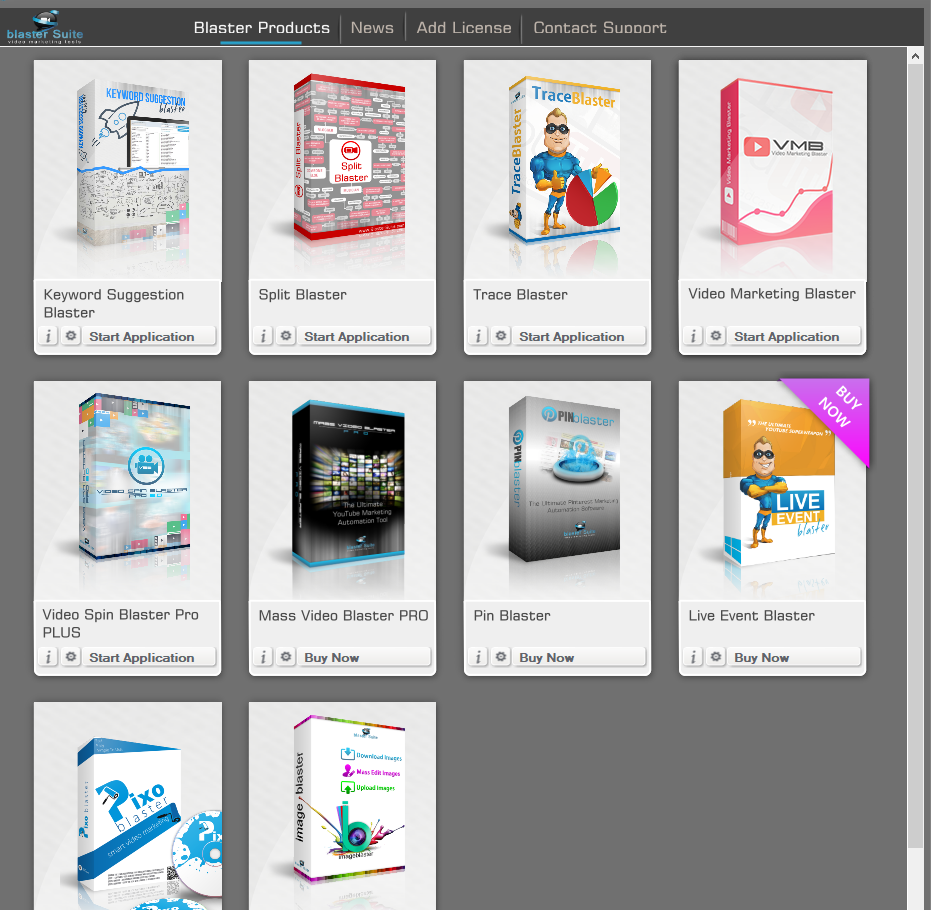Open settings gear for Split Blaster
Image resolution: width=931 pixels, height=910 pixels.
coord(286,337)
